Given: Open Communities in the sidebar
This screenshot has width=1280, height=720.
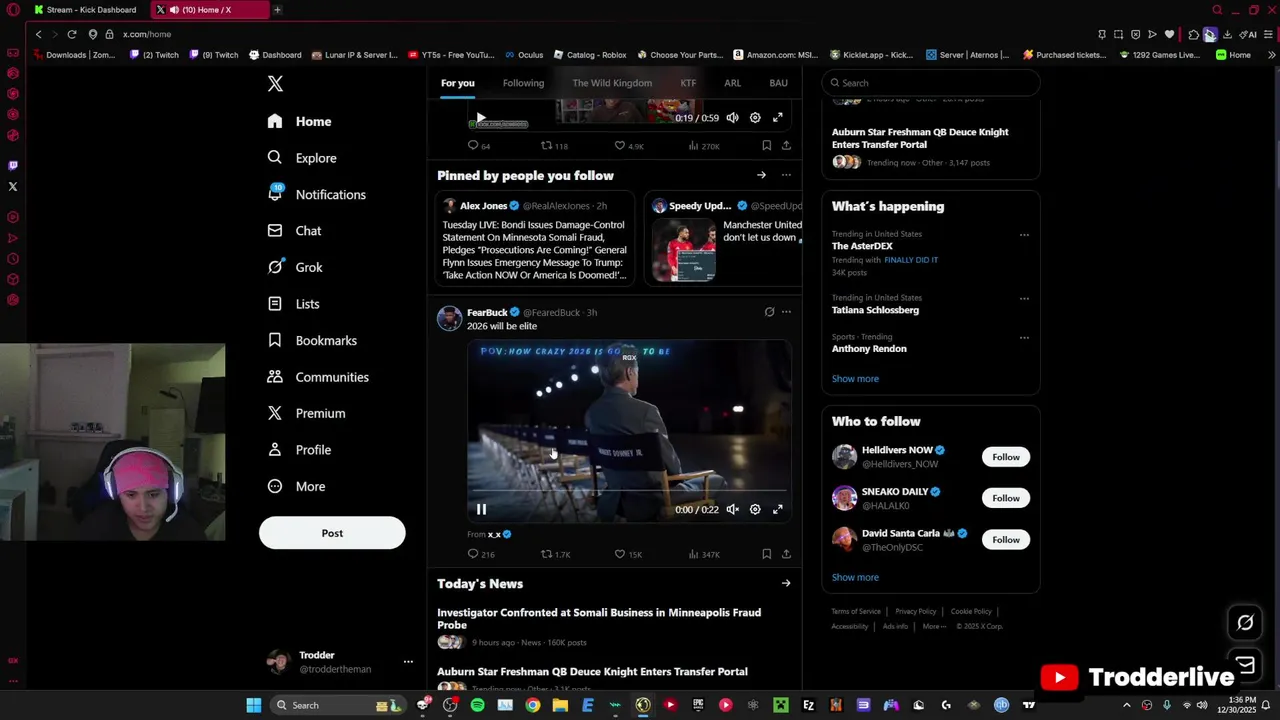Looking at the screenshot, I should click(319, 377).
